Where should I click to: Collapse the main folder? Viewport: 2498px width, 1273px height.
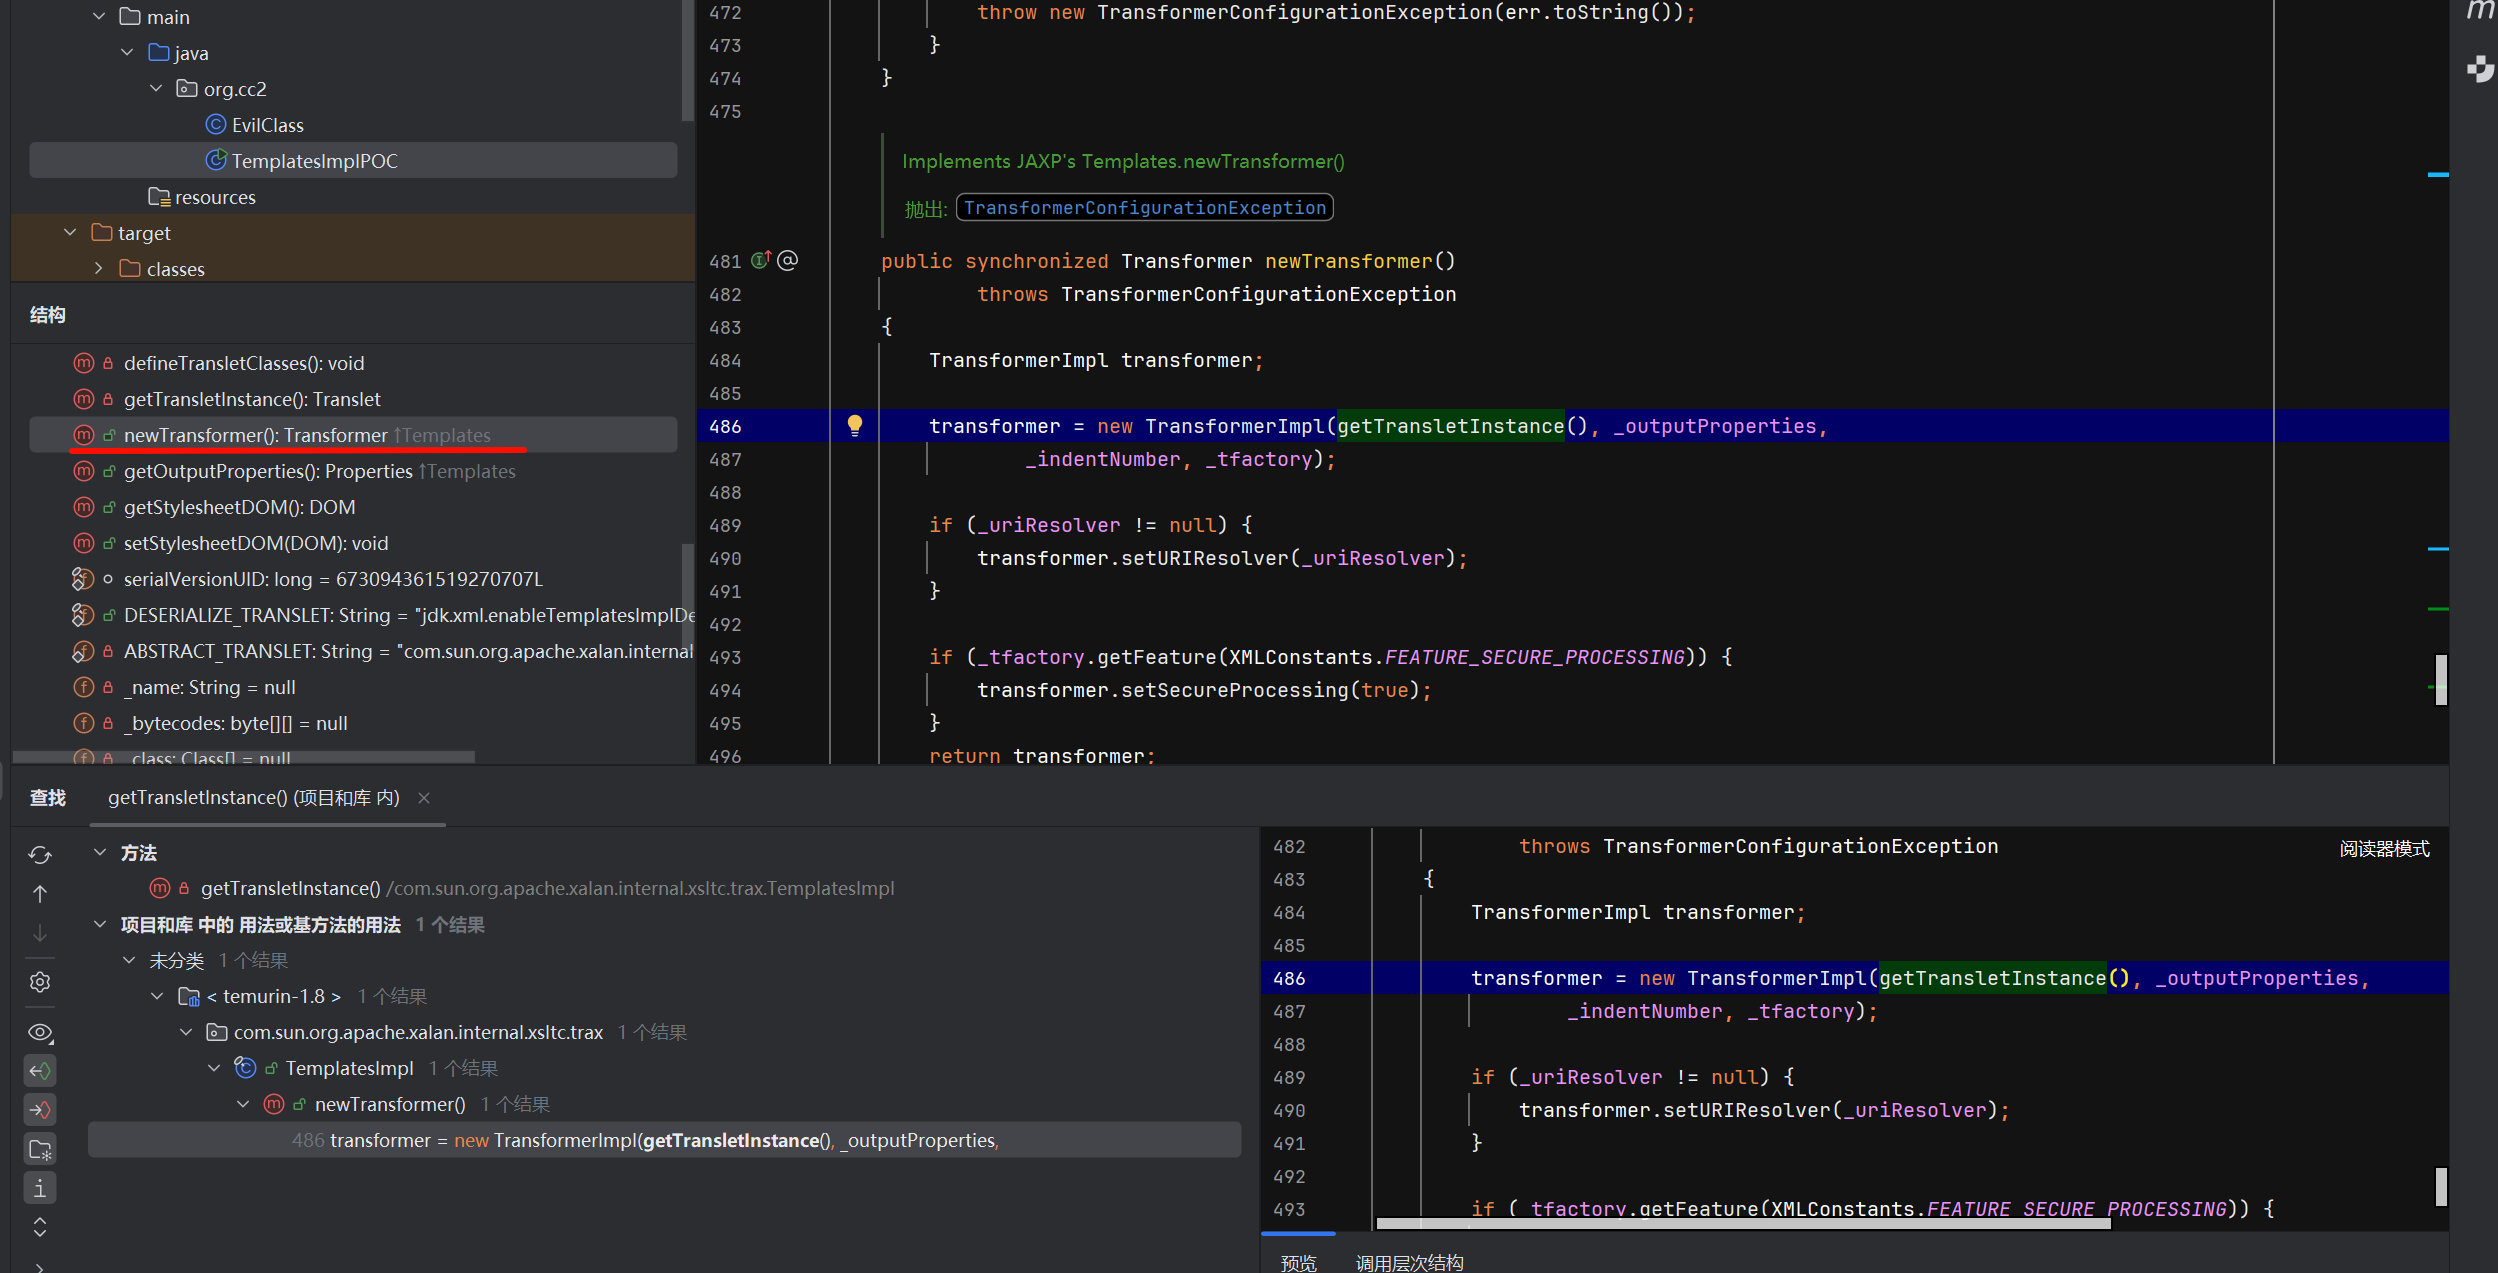point(99,16)
